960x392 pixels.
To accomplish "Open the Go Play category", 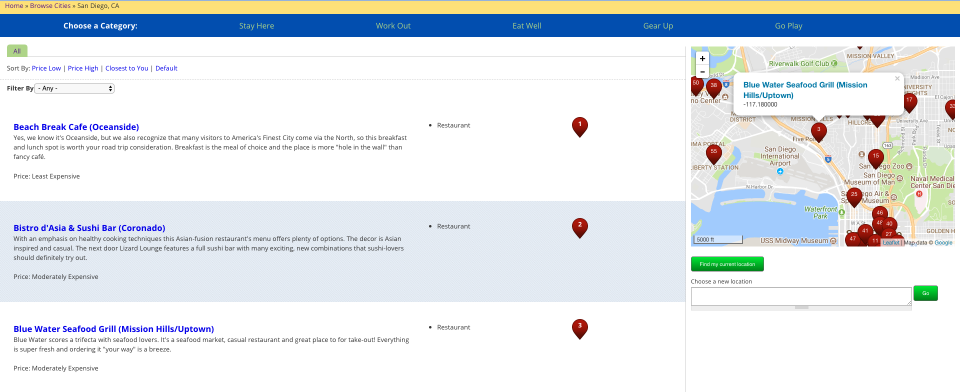I will [789, 26].
